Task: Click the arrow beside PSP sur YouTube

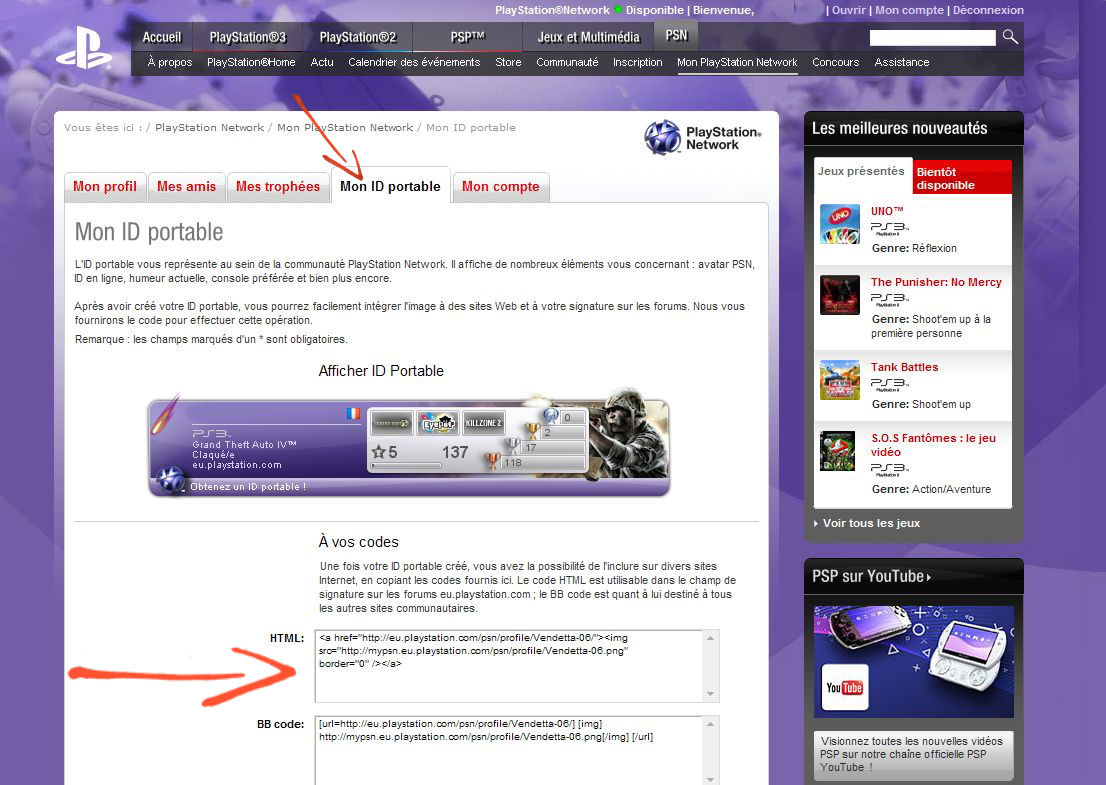Action: (929, 578)
